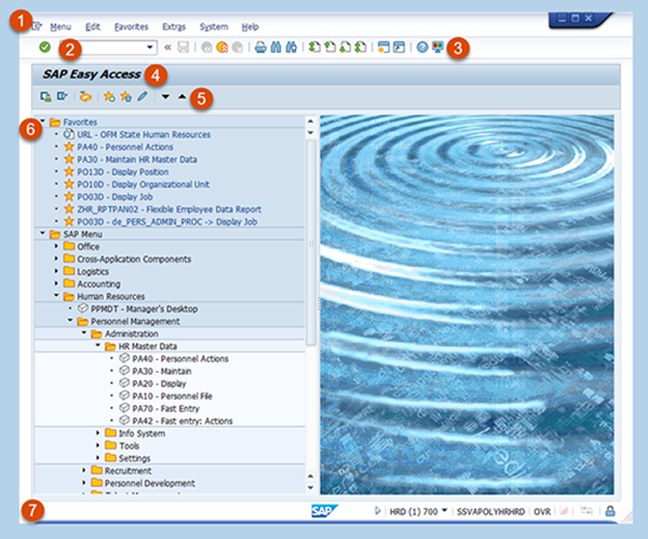Select PO13D - Display Position favorite
Image resolution: width=648 pixels, height=539 pixels.
[123, 172]
